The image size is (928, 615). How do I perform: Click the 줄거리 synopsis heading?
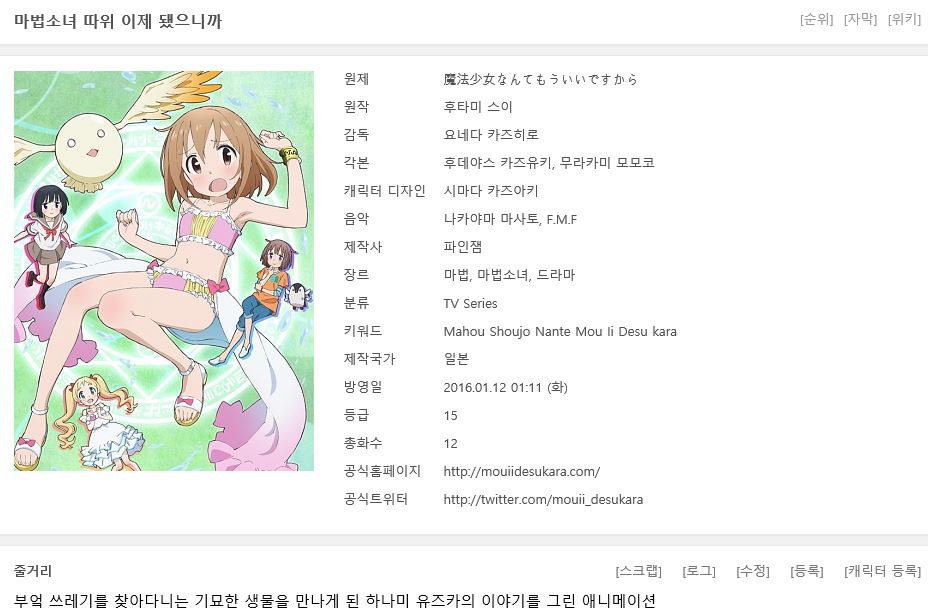[33, 571]
